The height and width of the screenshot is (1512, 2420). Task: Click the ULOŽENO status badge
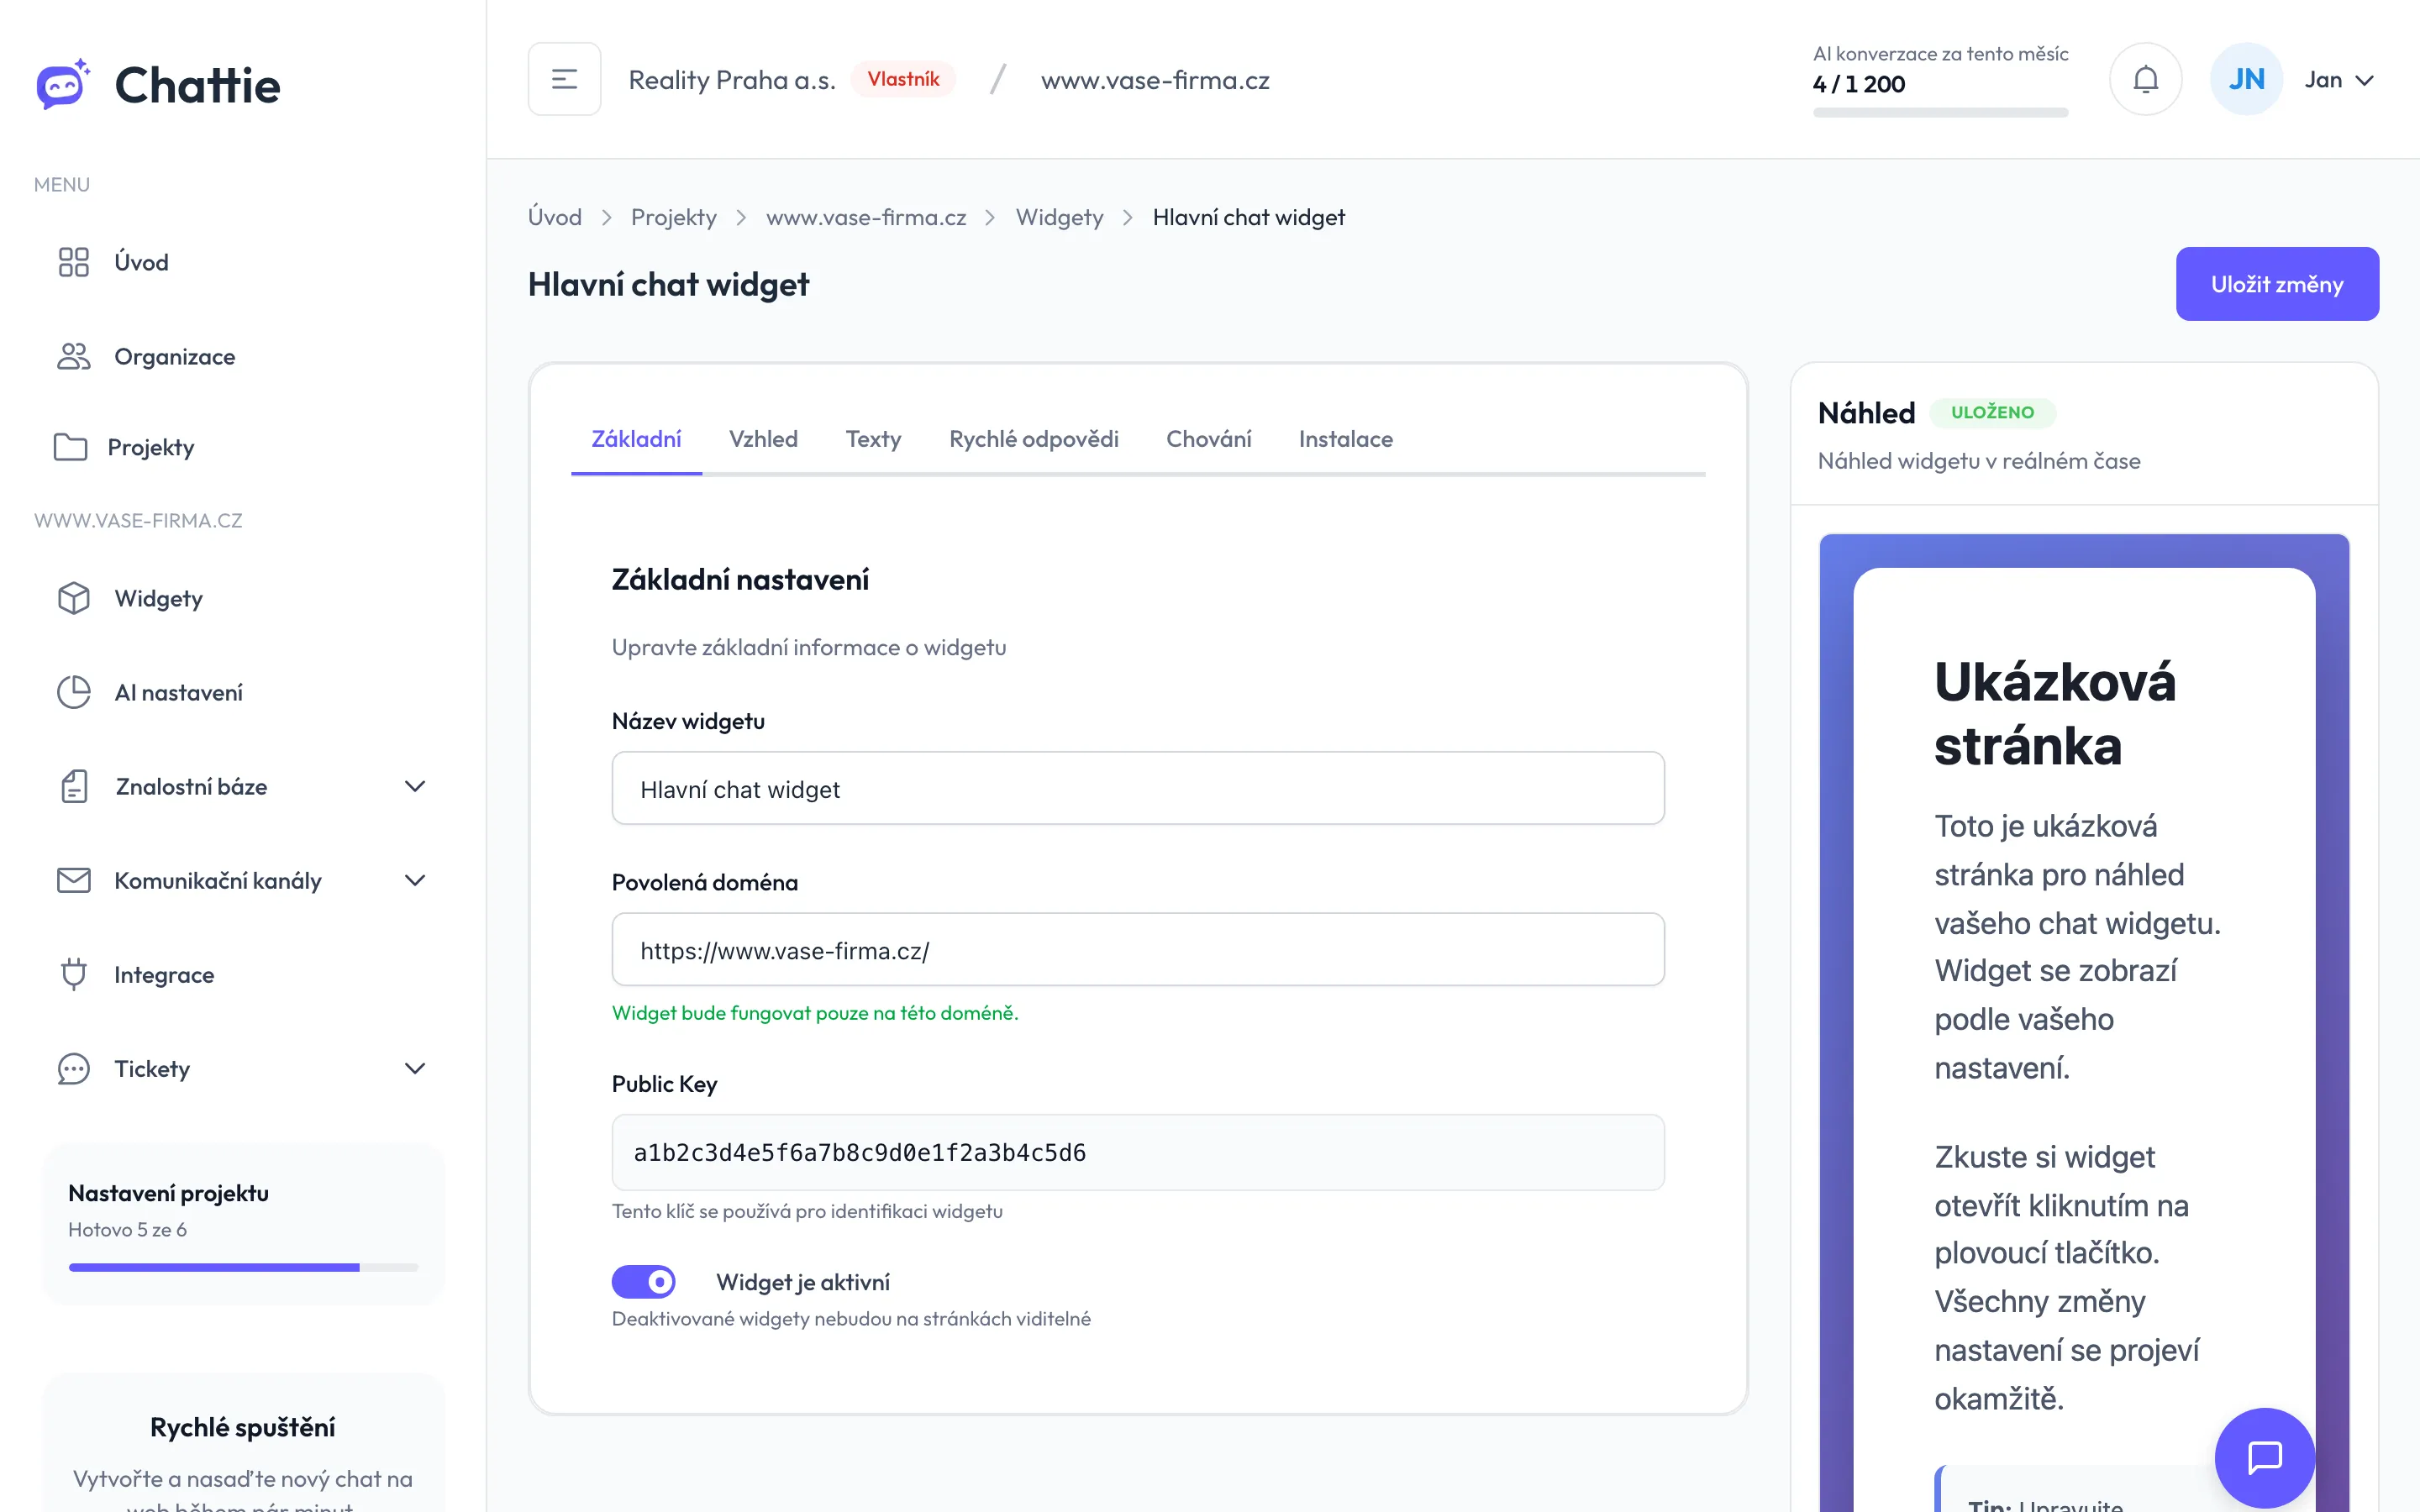[1992, 412]
